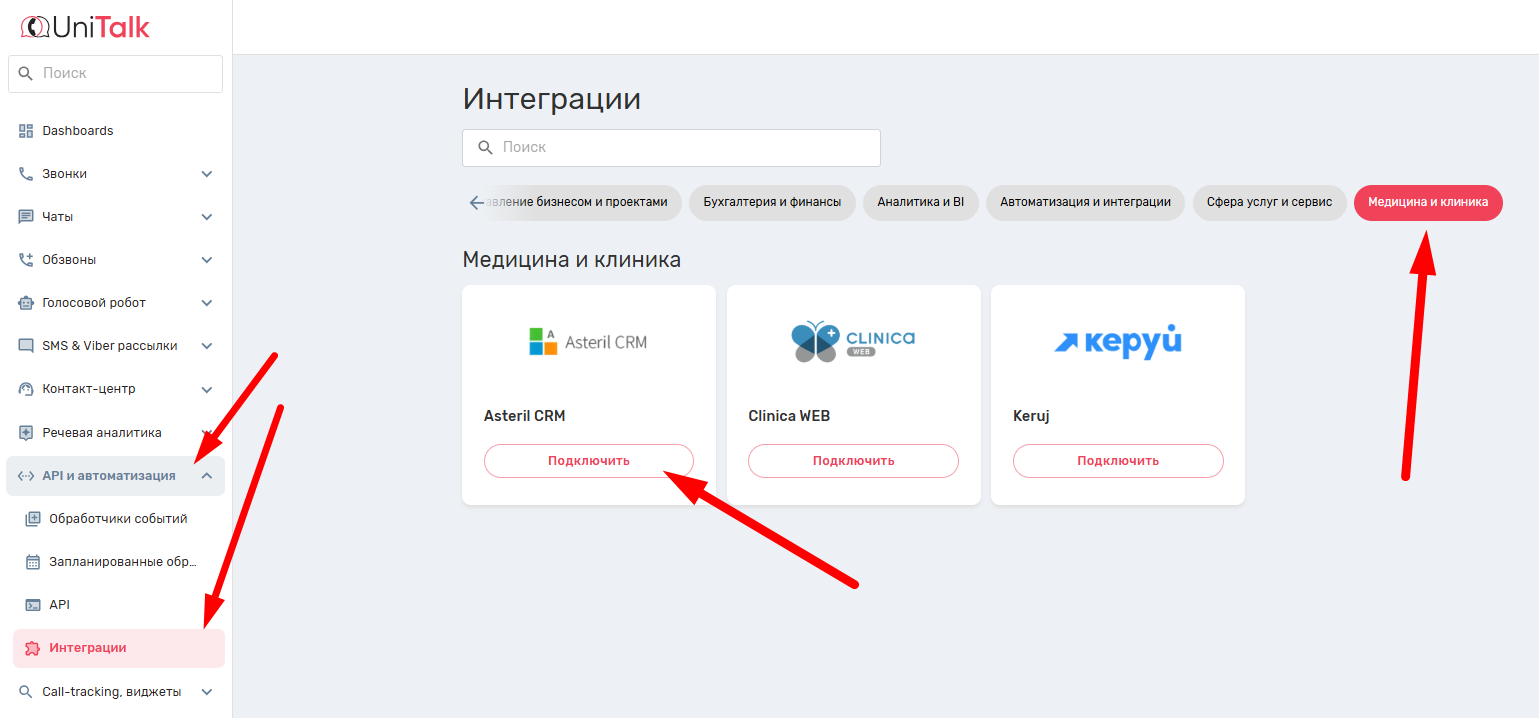Expand SMS & Viber рассылки section

coord(207,346)
